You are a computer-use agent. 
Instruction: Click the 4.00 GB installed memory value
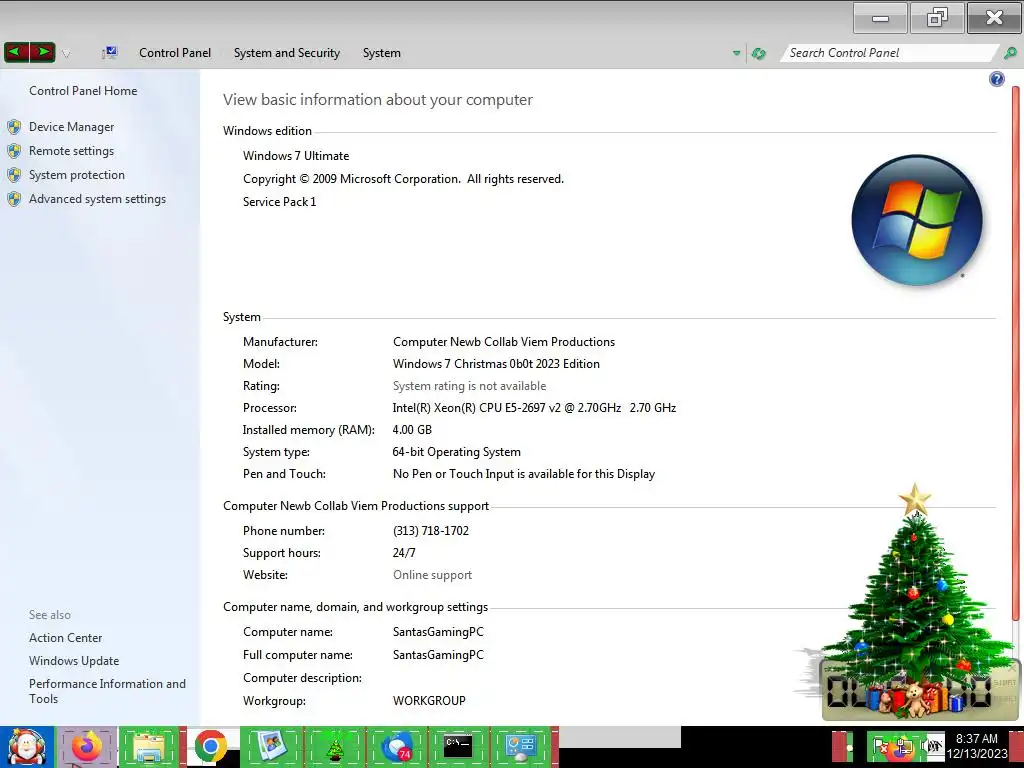pos(412,430)
